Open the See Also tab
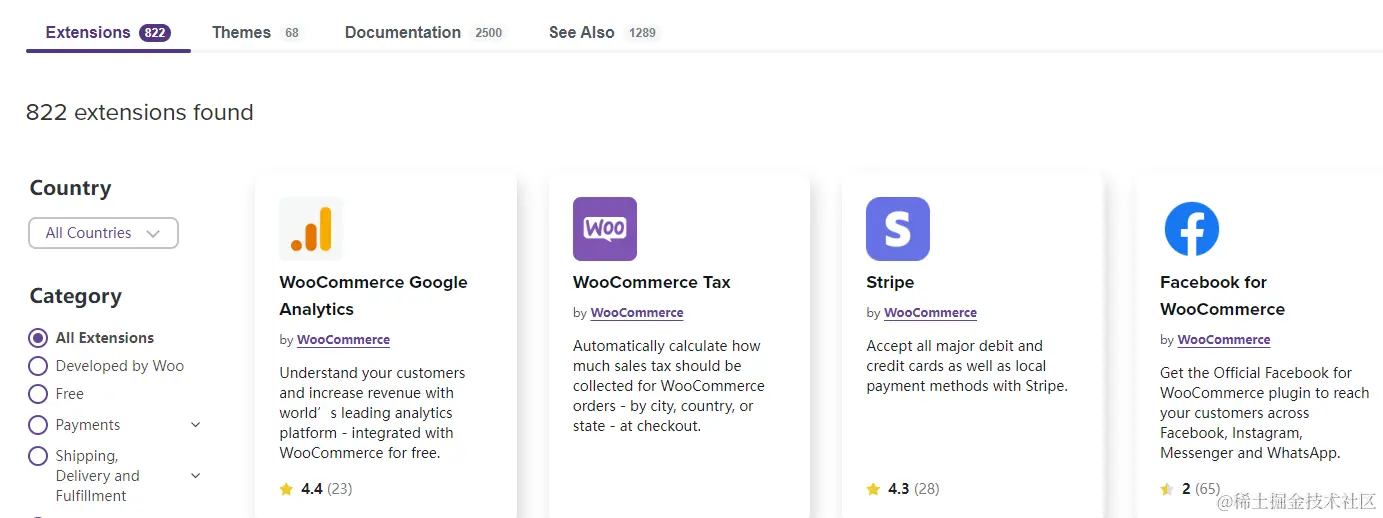Screen dimensions: 1383x518 point(604,32)
